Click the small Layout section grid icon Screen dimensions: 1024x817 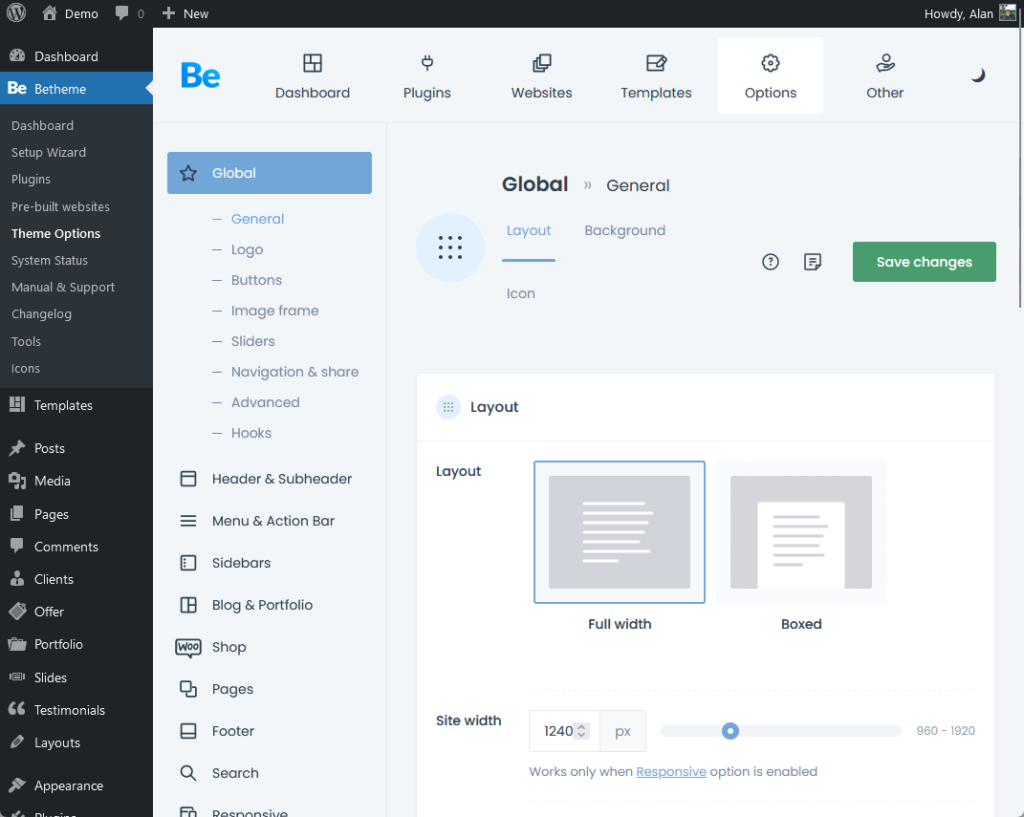coord(448,407)
